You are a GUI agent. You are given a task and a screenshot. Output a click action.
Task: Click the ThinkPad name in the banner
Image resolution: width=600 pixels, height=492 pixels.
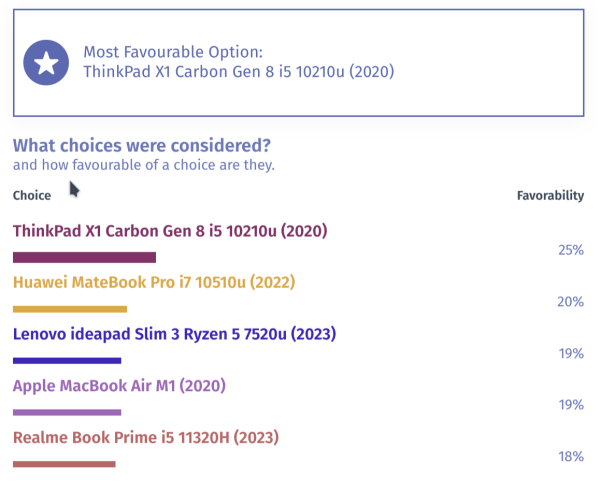click(238, 72)
